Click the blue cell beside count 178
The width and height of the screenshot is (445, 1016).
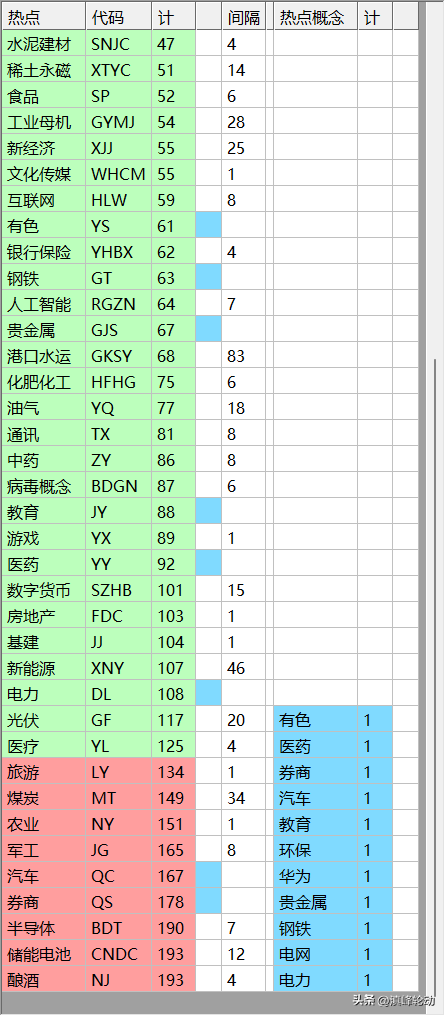coord(209,902)
